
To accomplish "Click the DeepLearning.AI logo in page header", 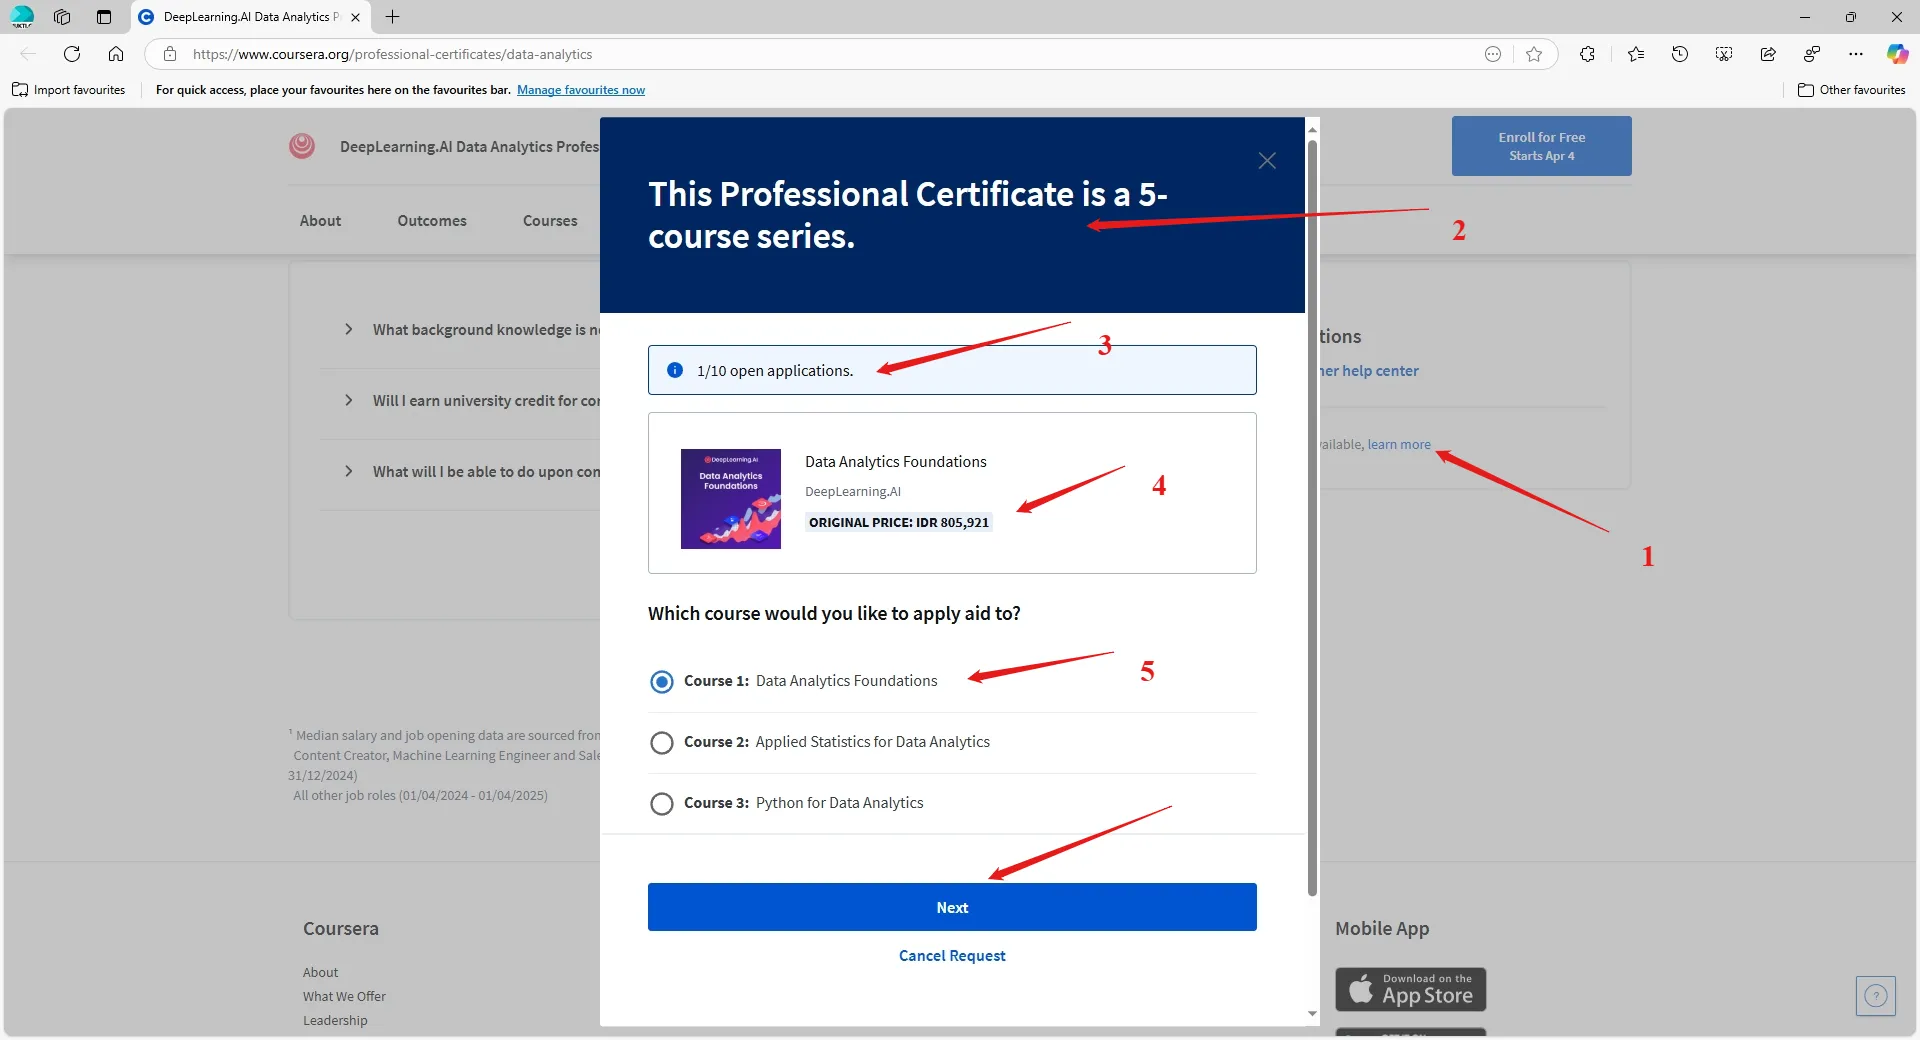I will 302,146.
